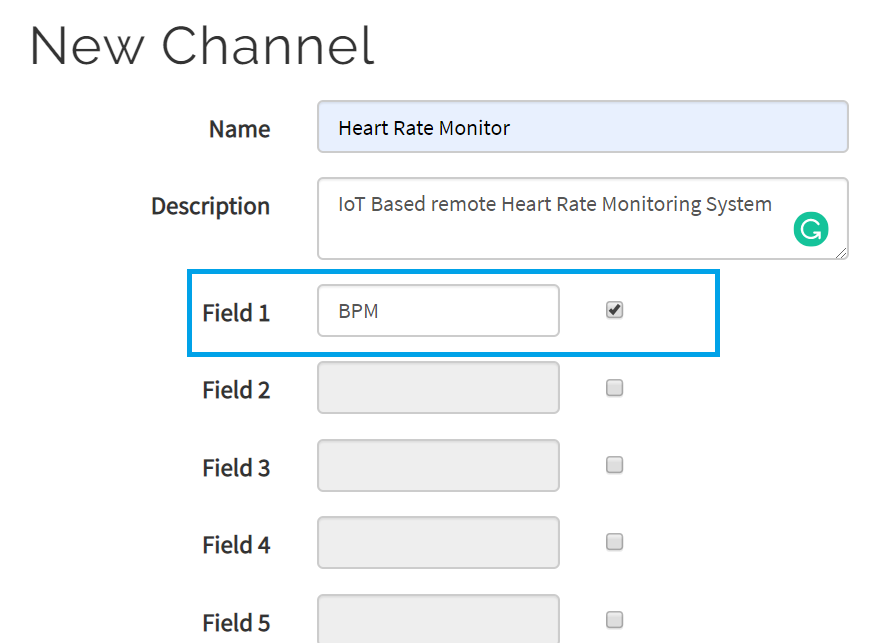Click the Grammarly icon in Description box
This screenshot has height=643, width=869.
coord(811,229)
